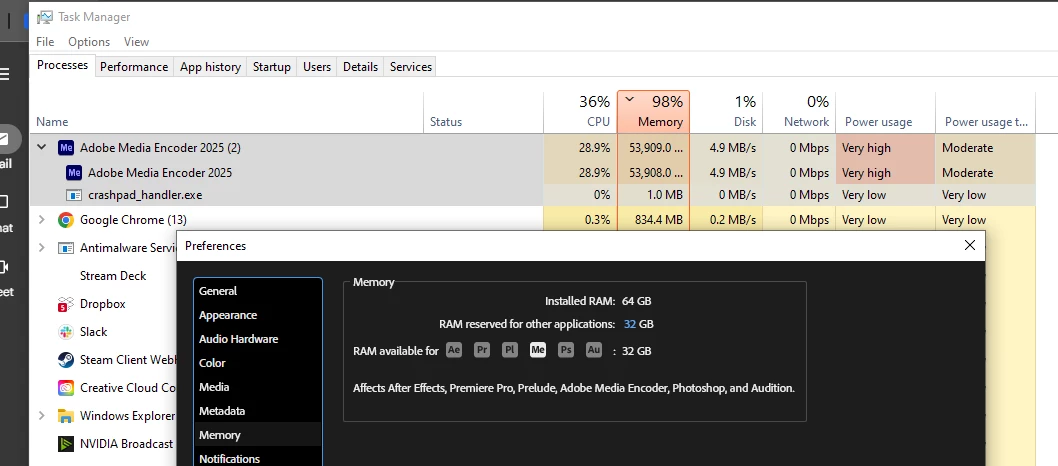Switch to the Performance tab

(134, 67)
